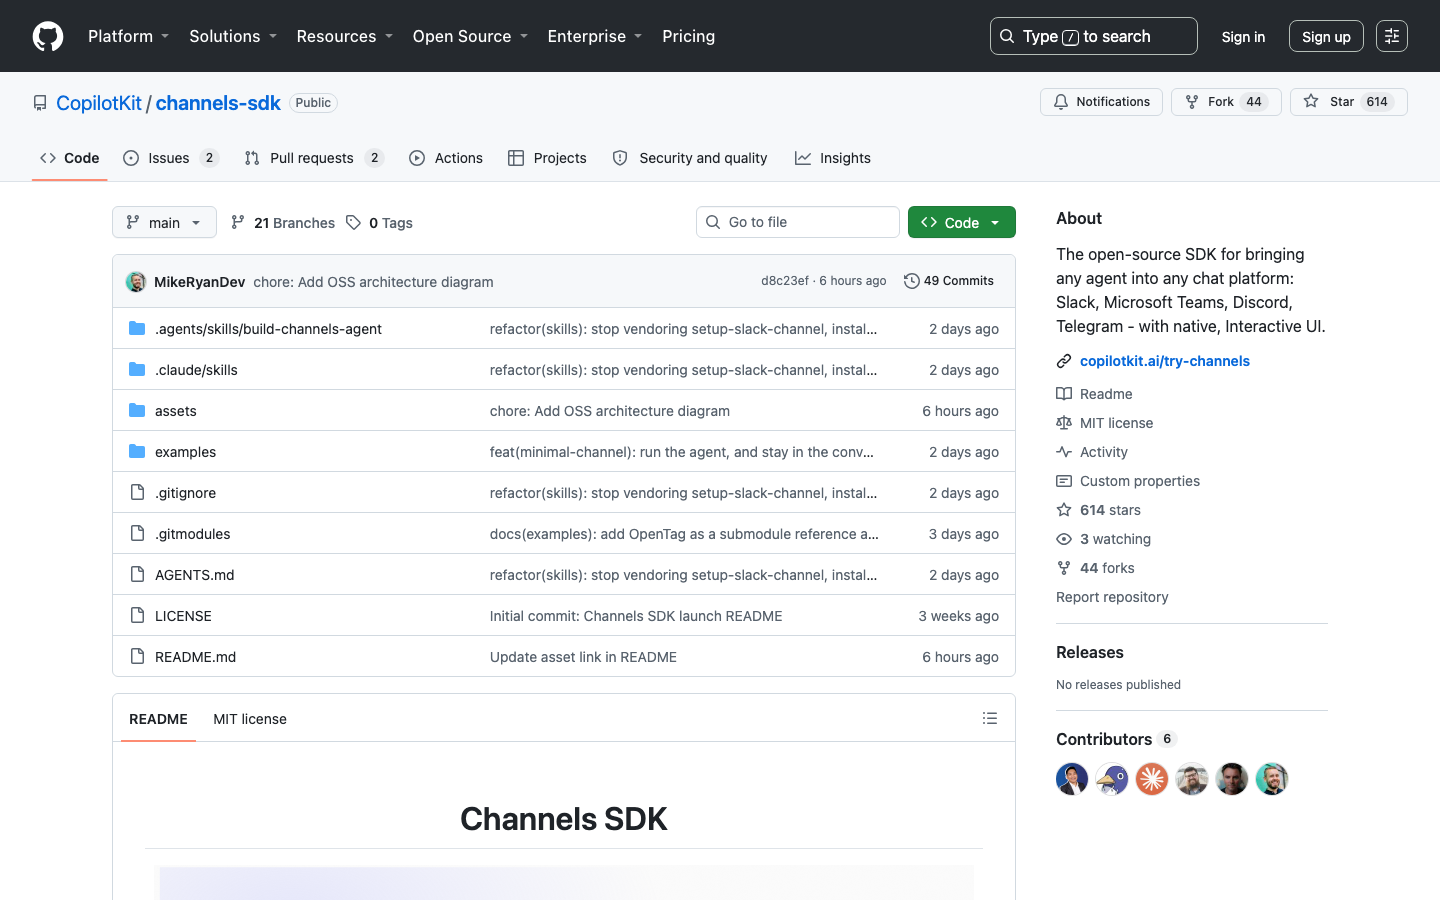Screen dimensions: 1440x900
Task: Open the LICENSE file
Action: [183, 616]
